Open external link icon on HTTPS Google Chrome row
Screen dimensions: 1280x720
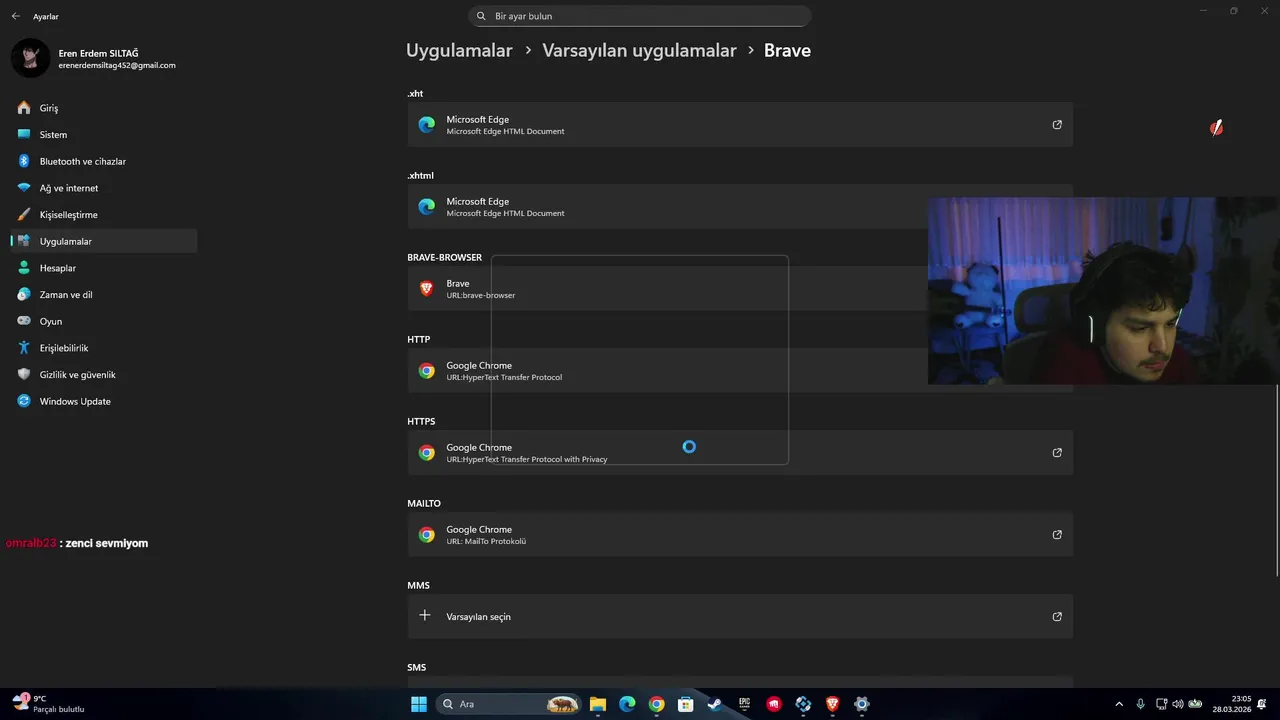(x=1057, y=453)
